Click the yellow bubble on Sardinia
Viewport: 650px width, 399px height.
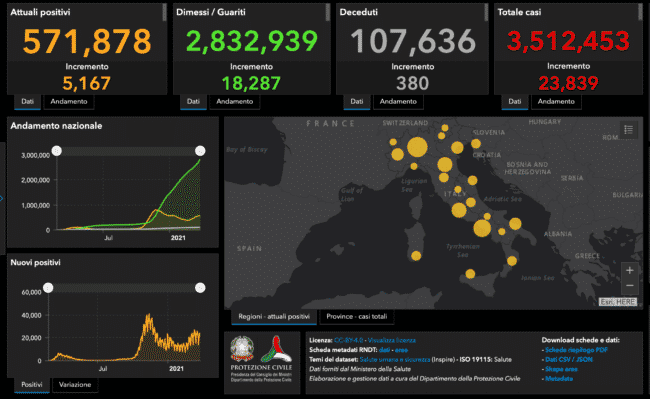(x=416, y=256)
